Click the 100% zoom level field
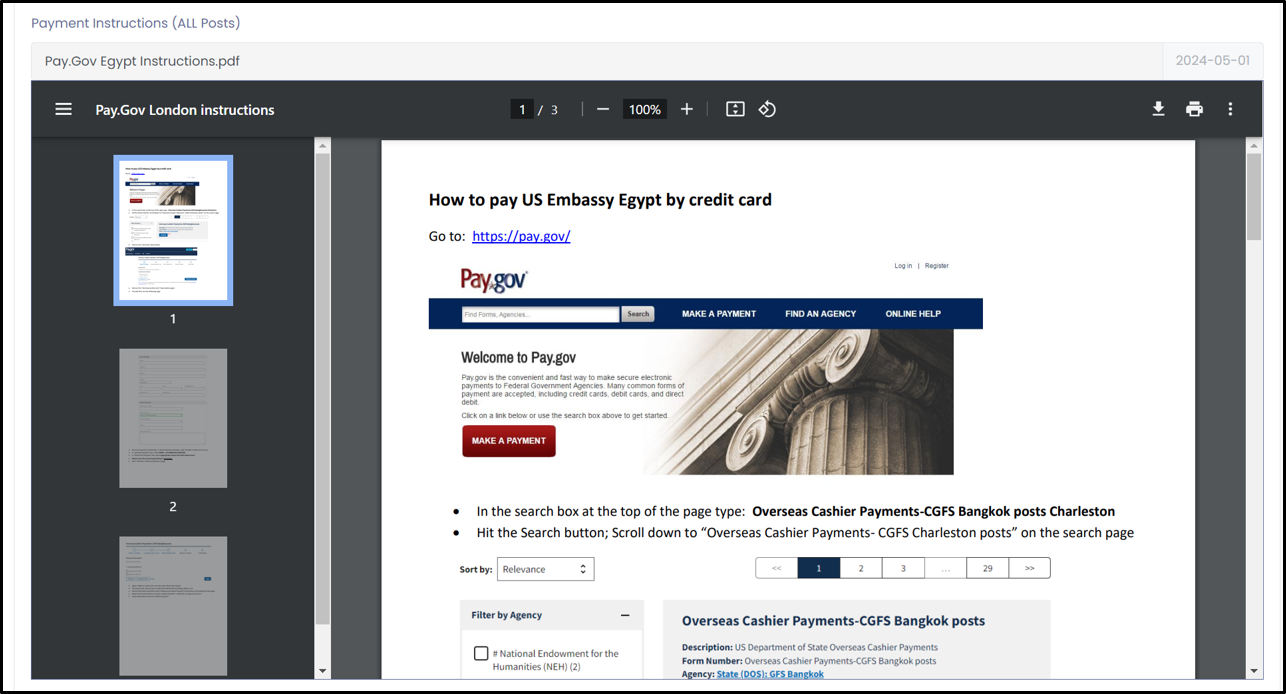The height and width of the screenshot is (694, 1286). [x=645, y=109]
